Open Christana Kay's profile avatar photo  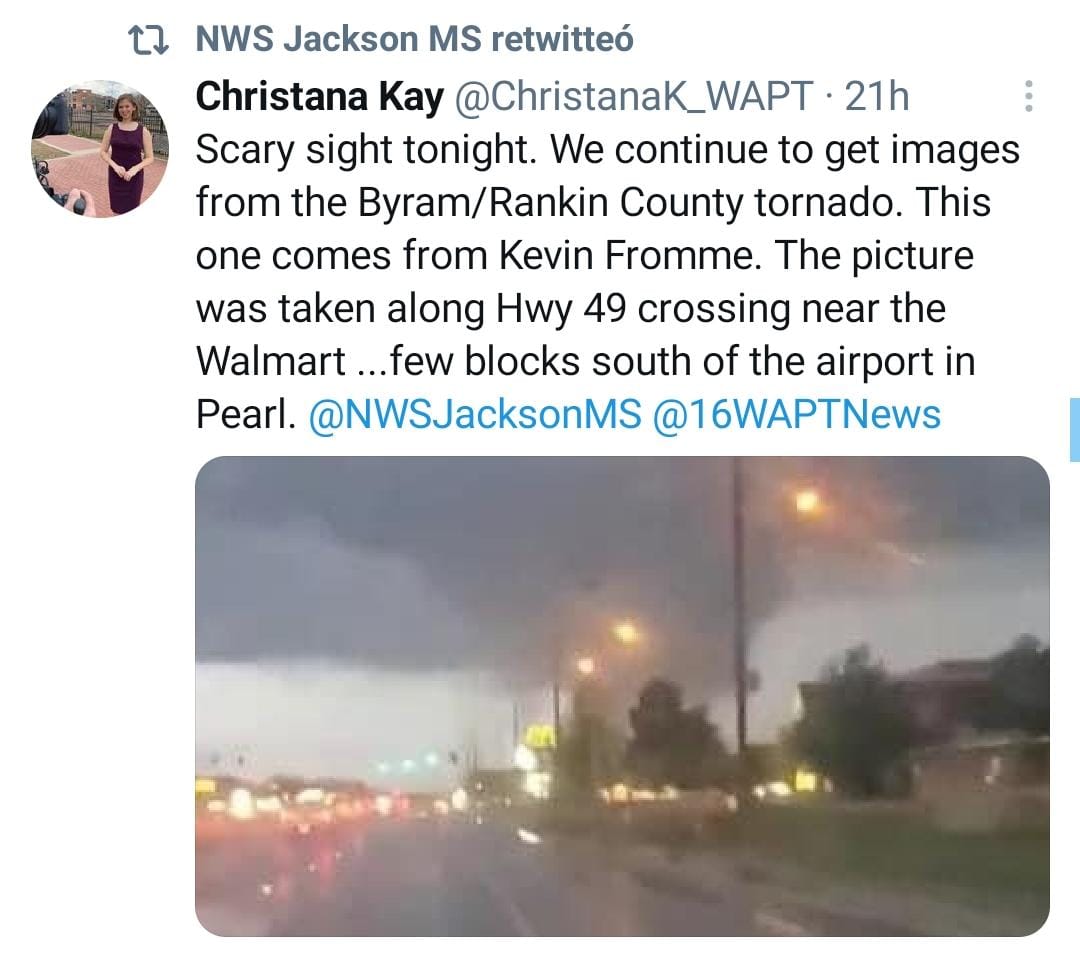point(100,149)
